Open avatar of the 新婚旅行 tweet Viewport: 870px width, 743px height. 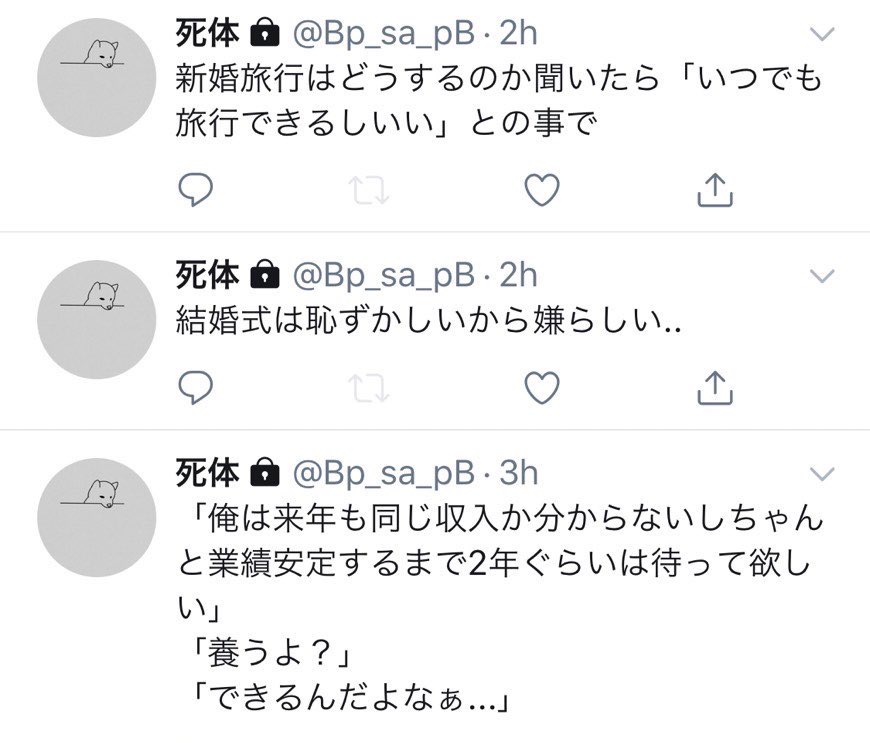(x=96, y=78)
